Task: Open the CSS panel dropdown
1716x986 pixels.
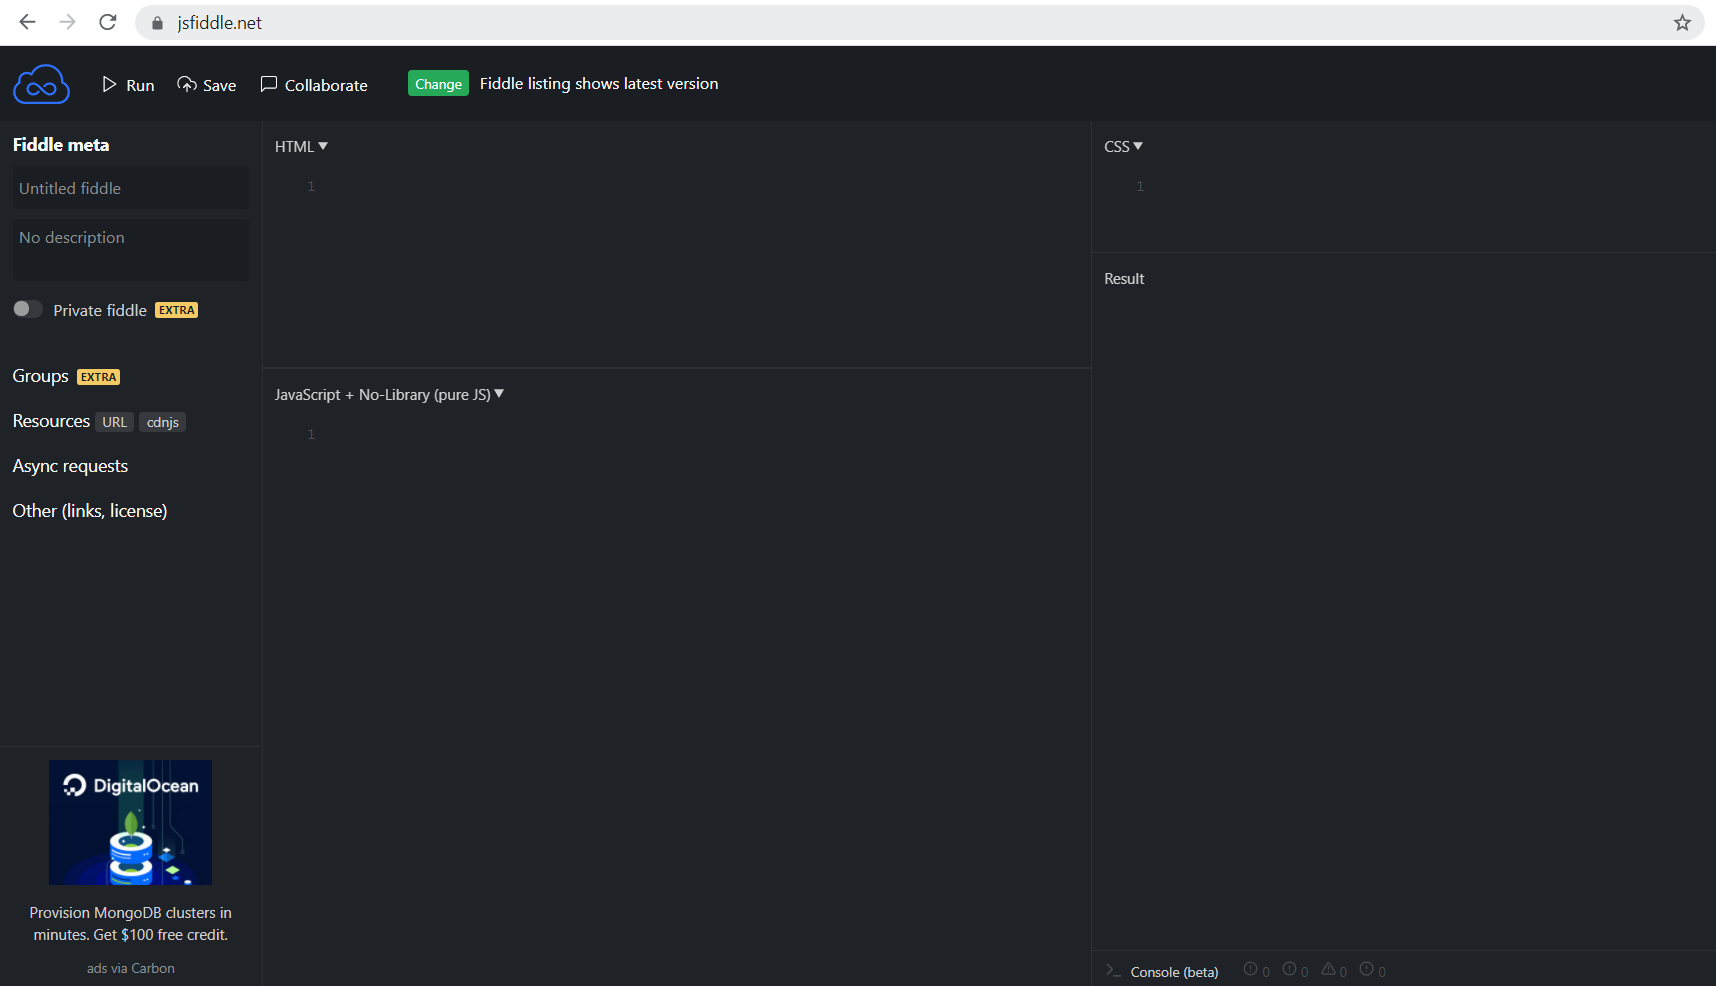Action: pyautogui.click(x=1123, y=146)
